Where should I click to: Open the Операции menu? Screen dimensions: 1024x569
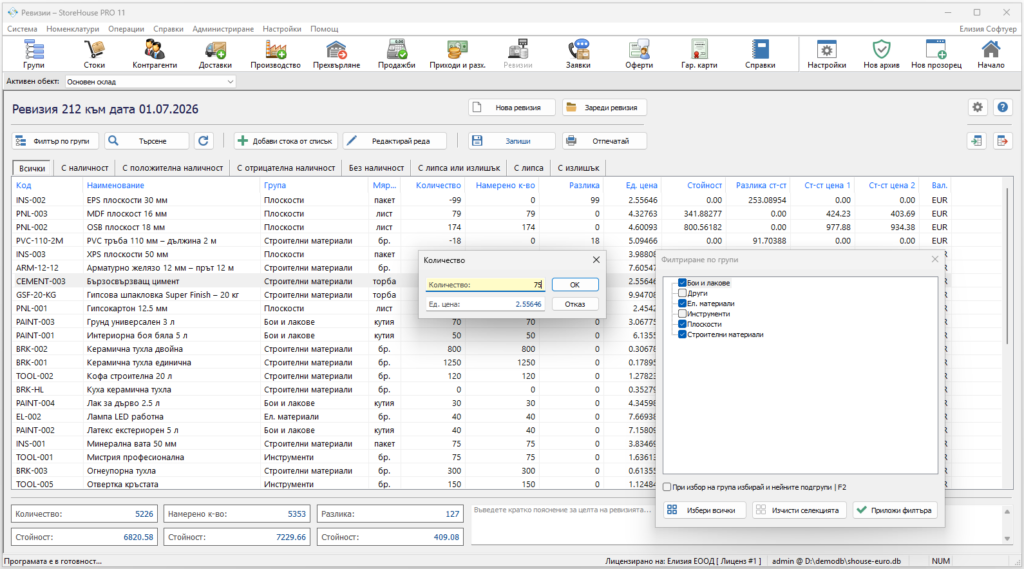(126, 29)
